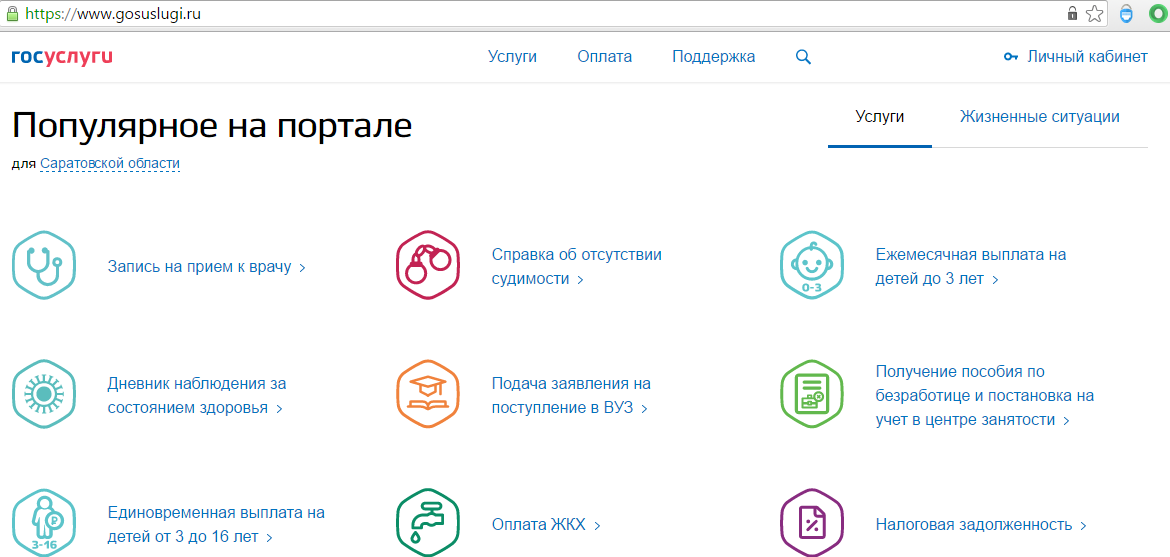Open Ежемесячная выплата на детей до 3 лет
The width and height of the screenshot is (1170, 557).
pos(971,267)
